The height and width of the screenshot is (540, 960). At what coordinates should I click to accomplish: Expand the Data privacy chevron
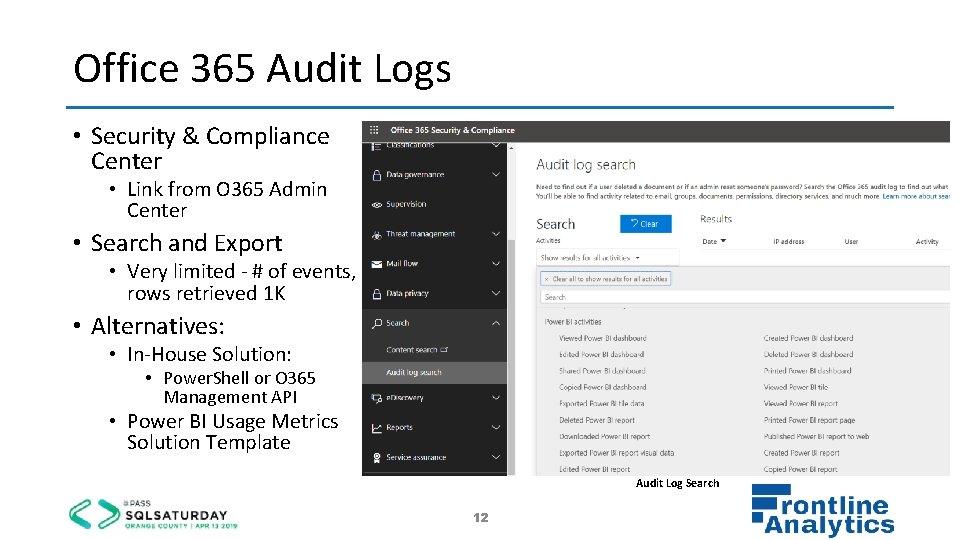[x=496, y=293]
